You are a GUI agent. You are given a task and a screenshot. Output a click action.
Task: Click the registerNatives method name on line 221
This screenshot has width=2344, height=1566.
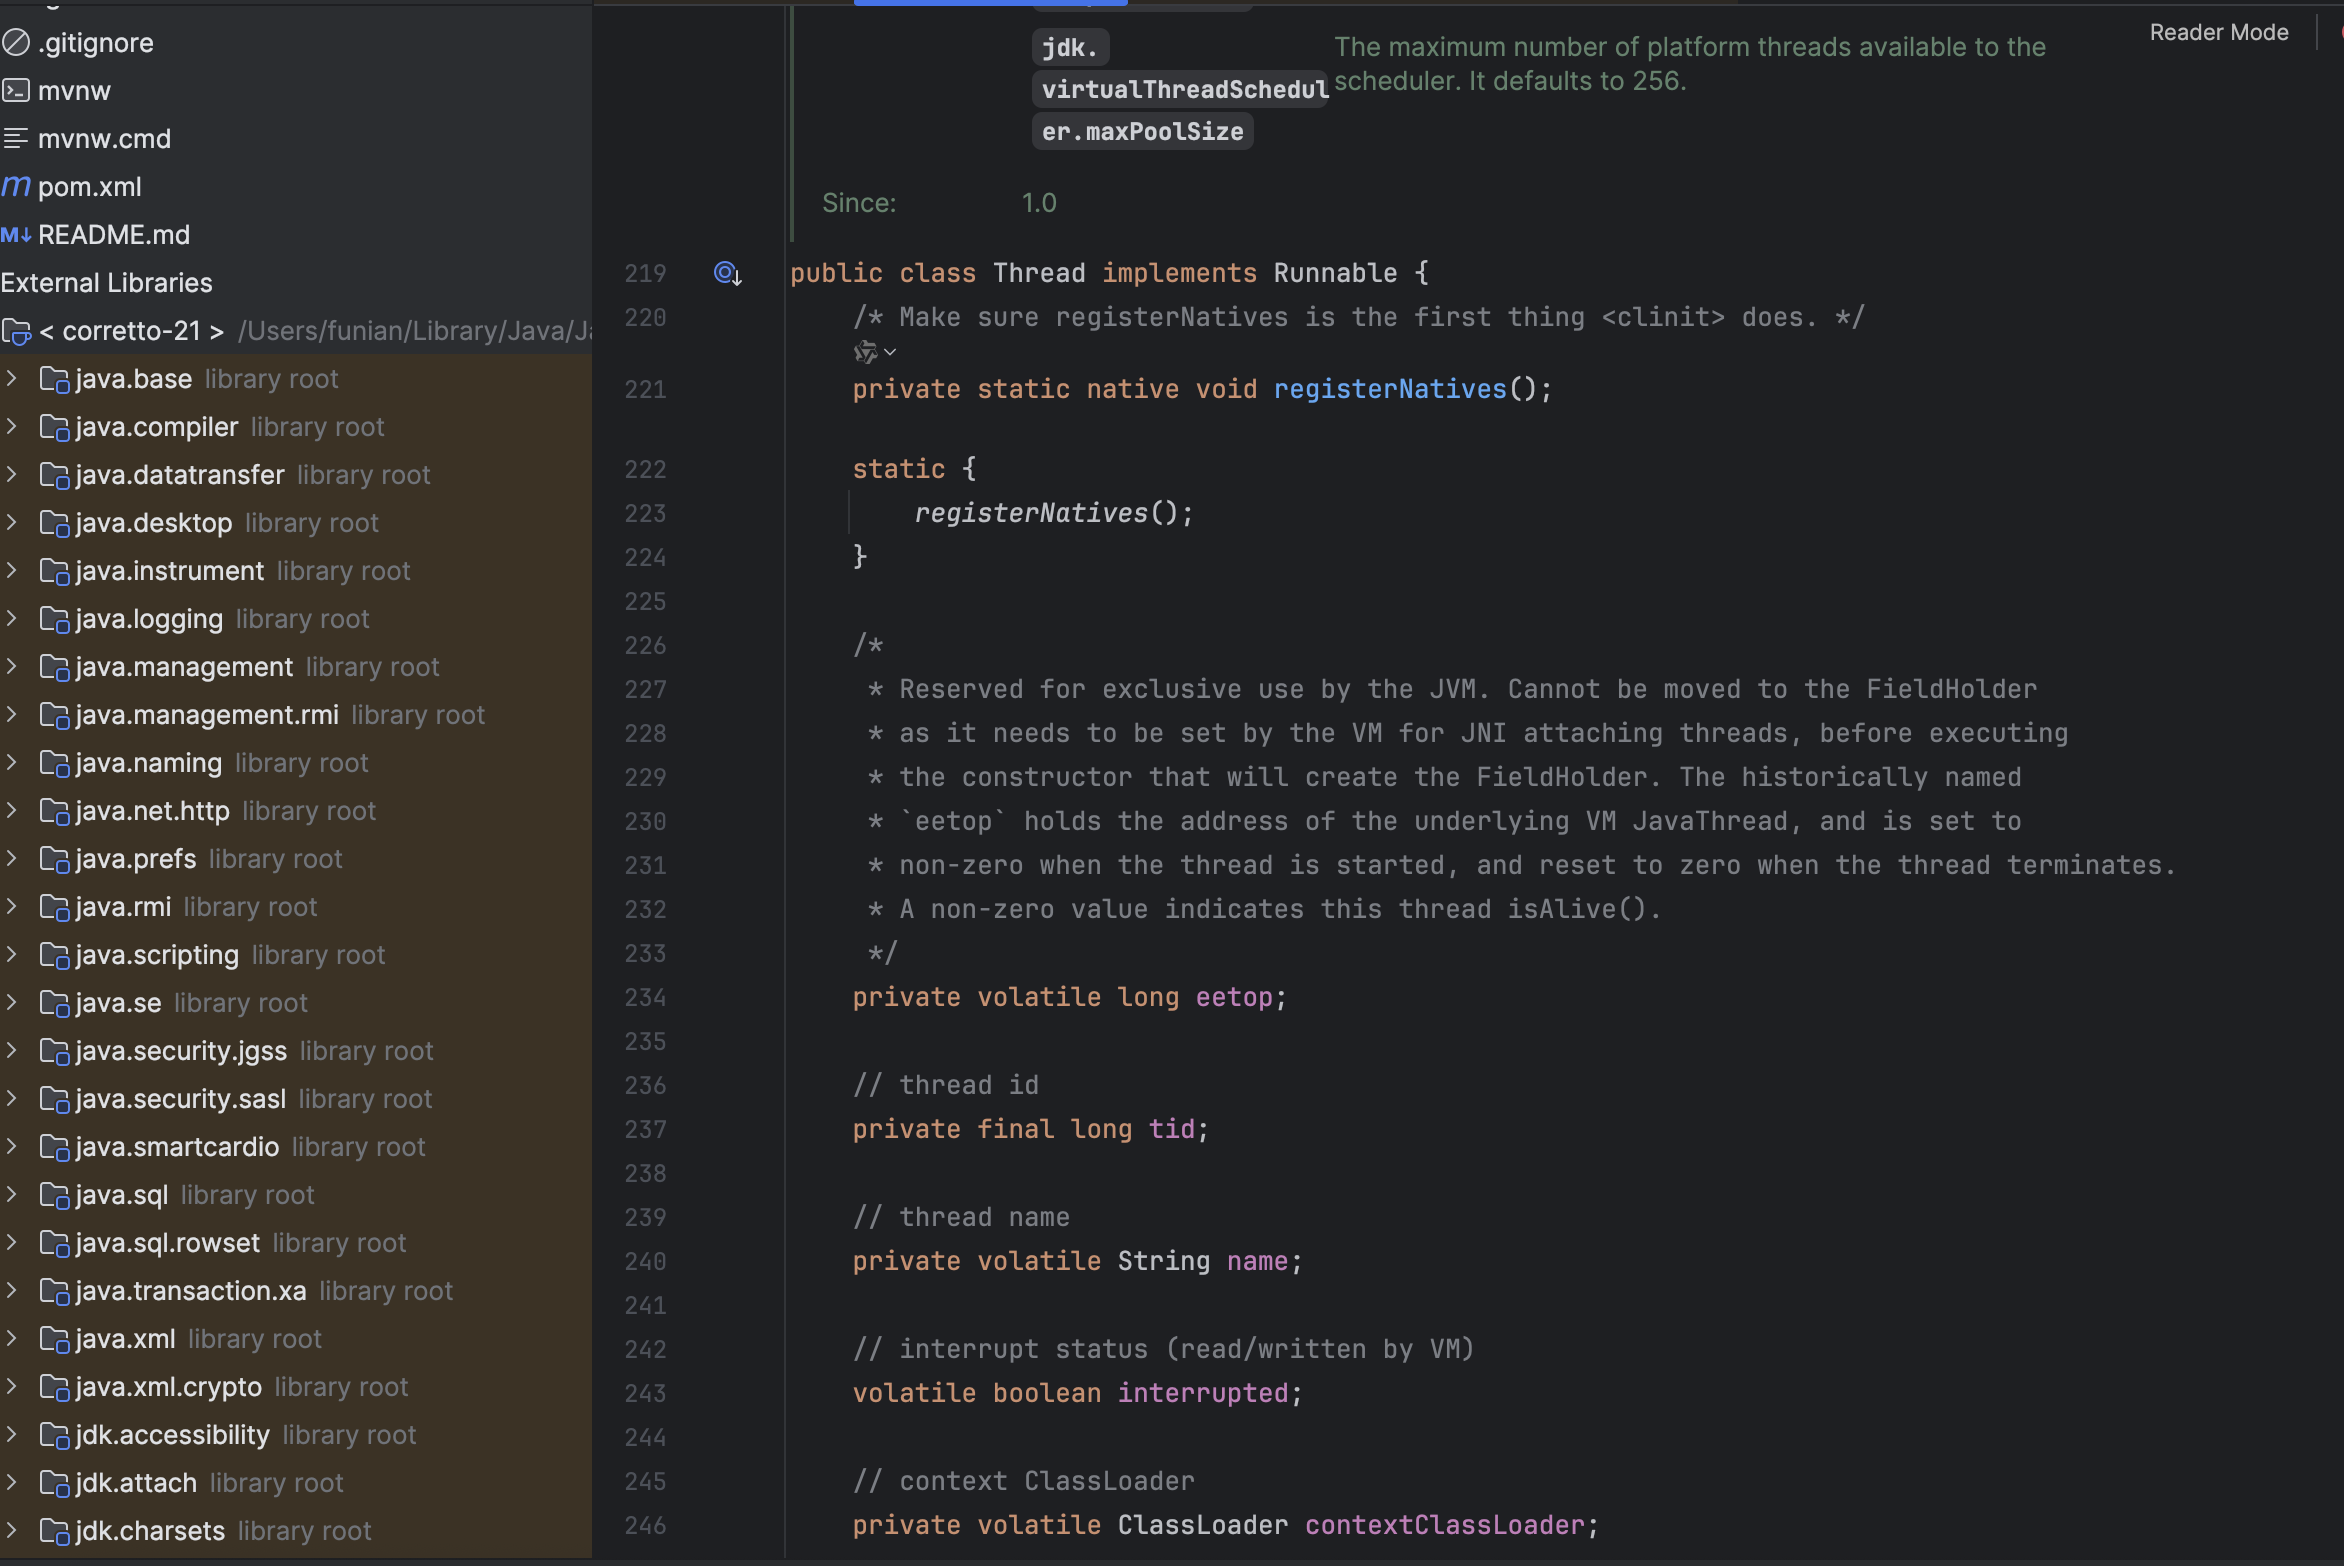(x=1389, y=389)
